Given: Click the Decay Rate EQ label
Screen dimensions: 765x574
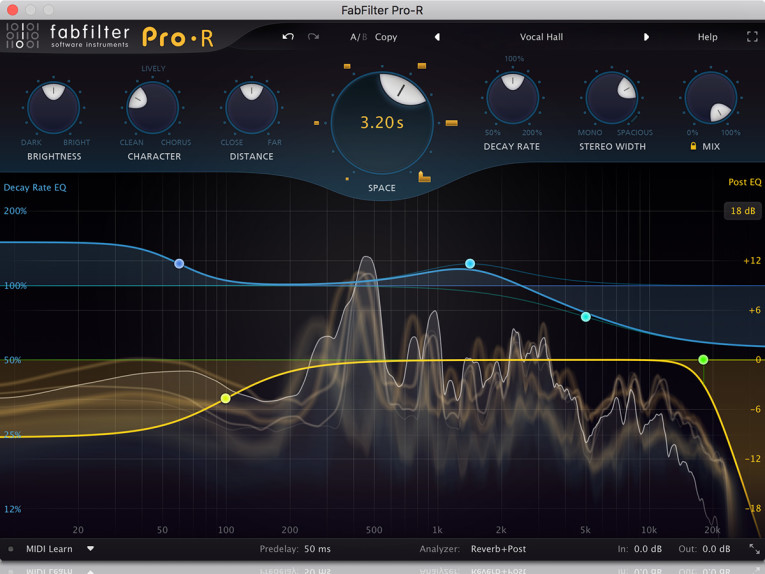Looking at the screenshot, I should pyautogui.click(x=35, y=187).
